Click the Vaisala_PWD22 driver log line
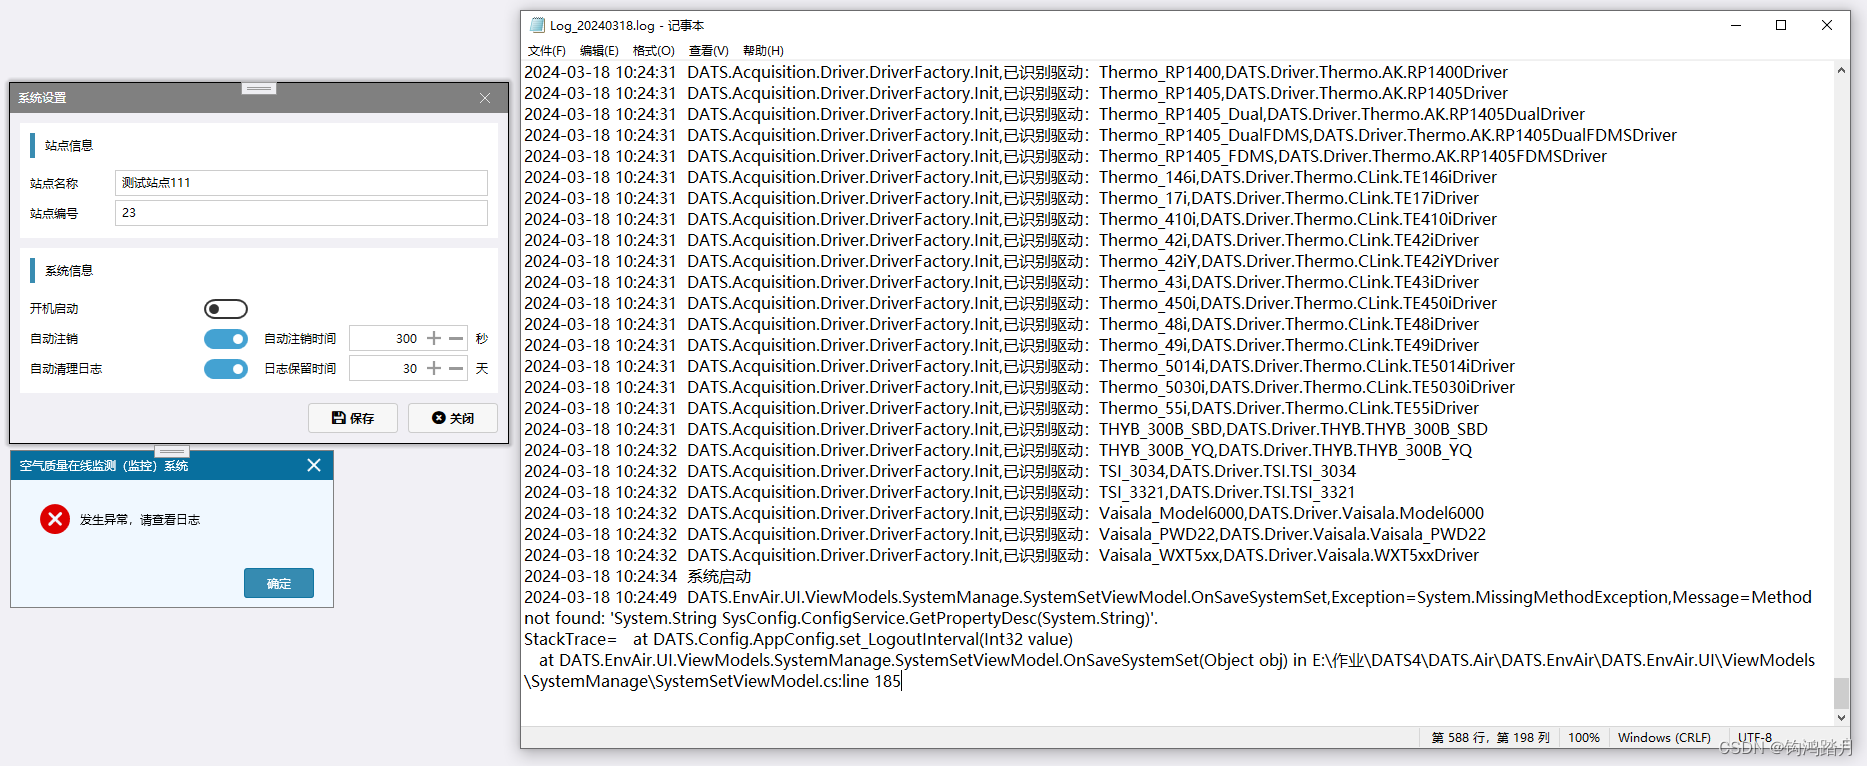Viewport: 1867px width, 766px height. point(1005,534)
